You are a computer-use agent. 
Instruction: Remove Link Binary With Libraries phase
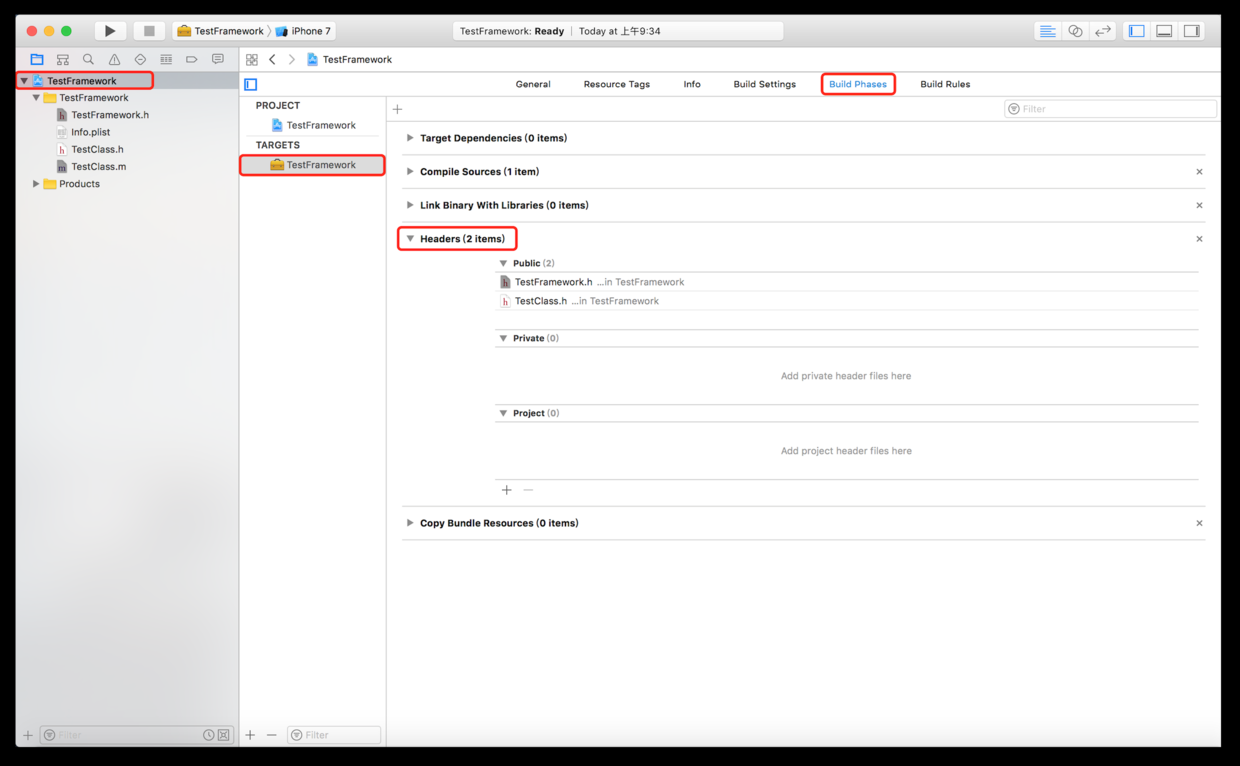coord(1199,205)
